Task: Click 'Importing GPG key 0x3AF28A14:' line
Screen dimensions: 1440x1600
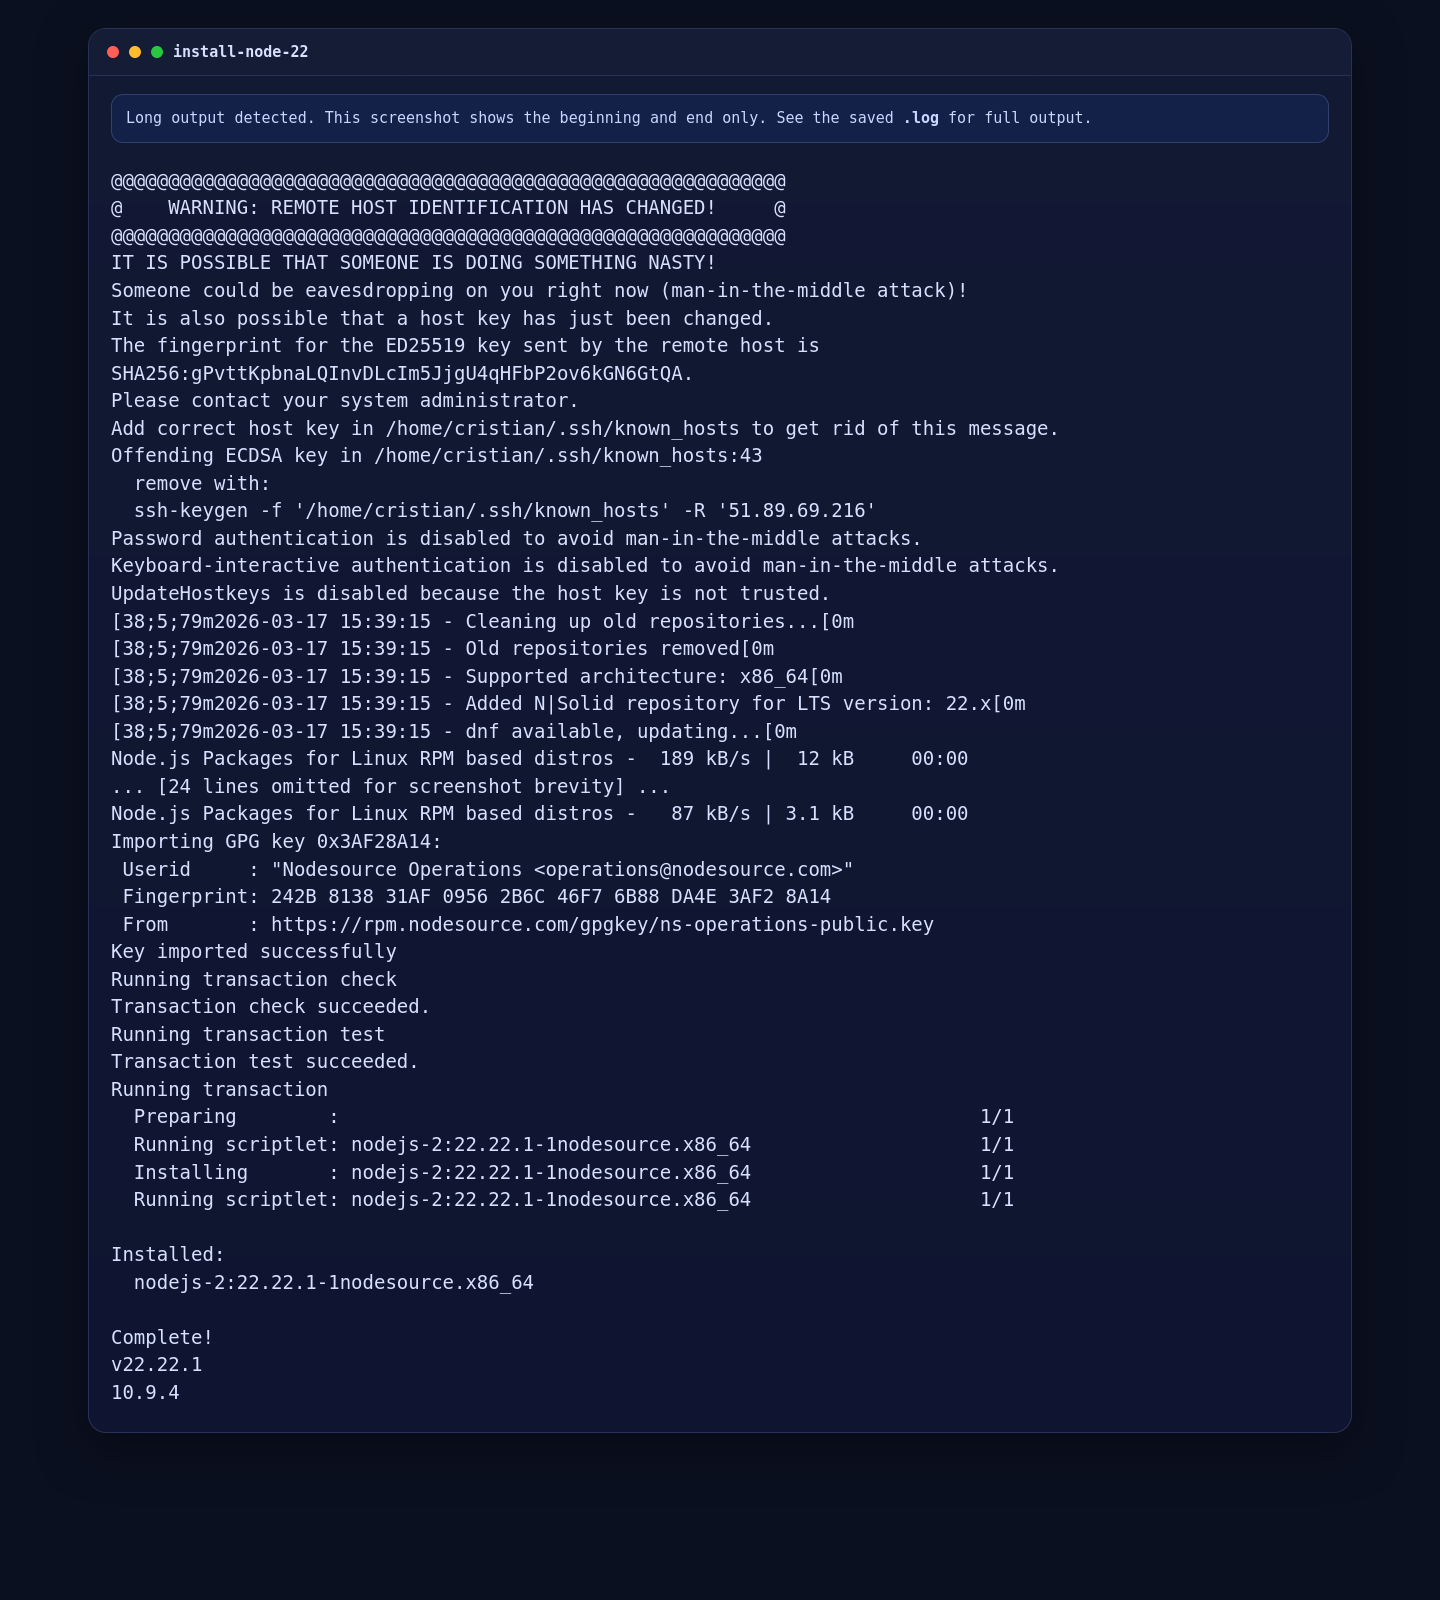Action: [276, 842]
